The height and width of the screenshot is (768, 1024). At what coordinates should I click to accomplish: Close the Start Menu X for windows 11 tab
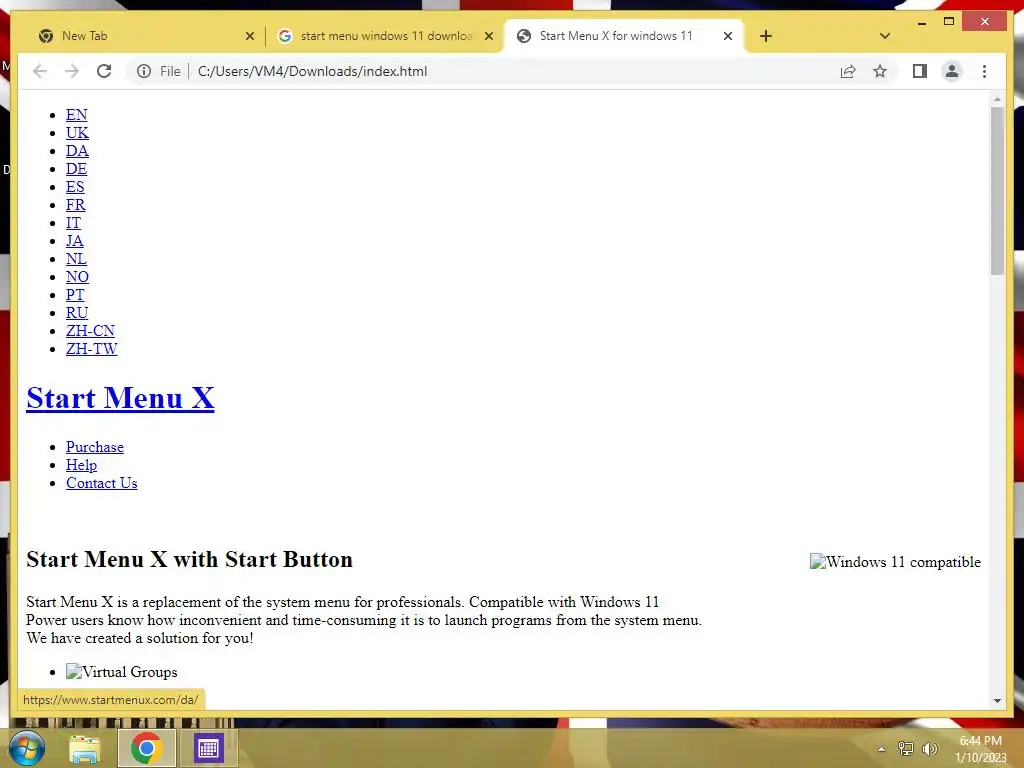click(x=728, y=36)
